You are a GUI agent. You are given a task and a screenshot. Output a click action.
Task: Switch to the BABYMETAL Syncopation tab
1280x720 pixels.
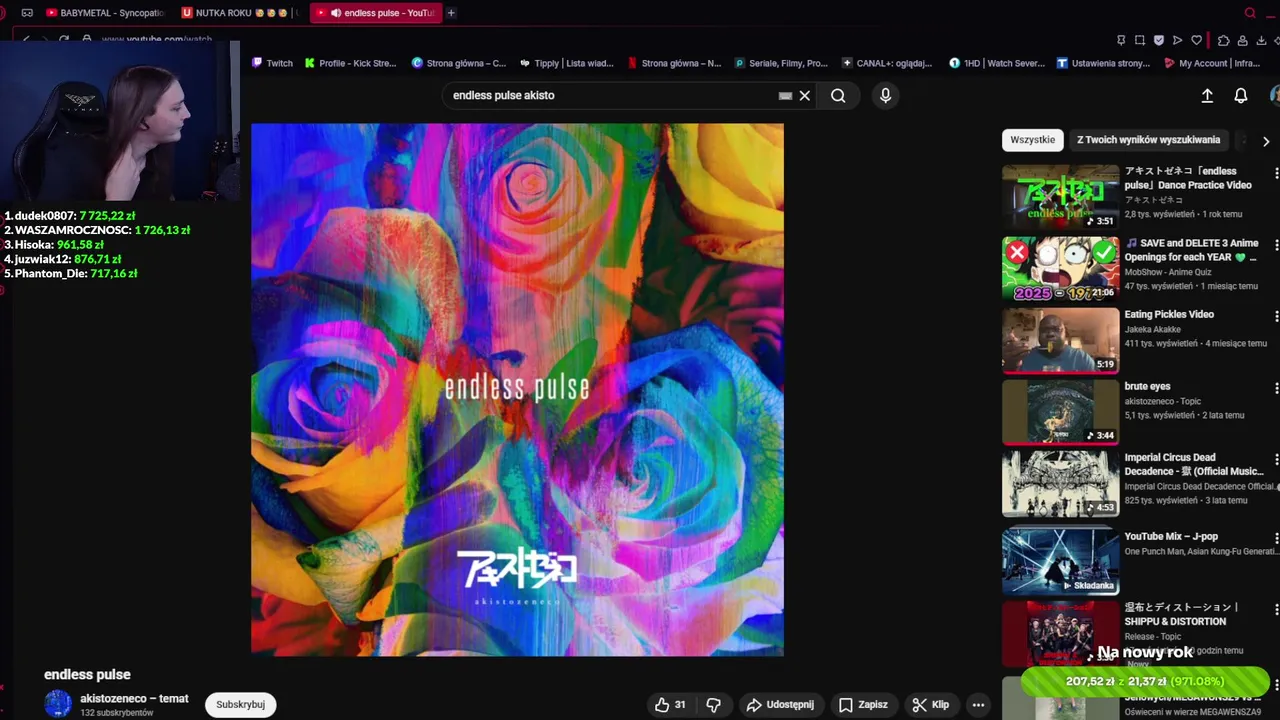(105, 13)
